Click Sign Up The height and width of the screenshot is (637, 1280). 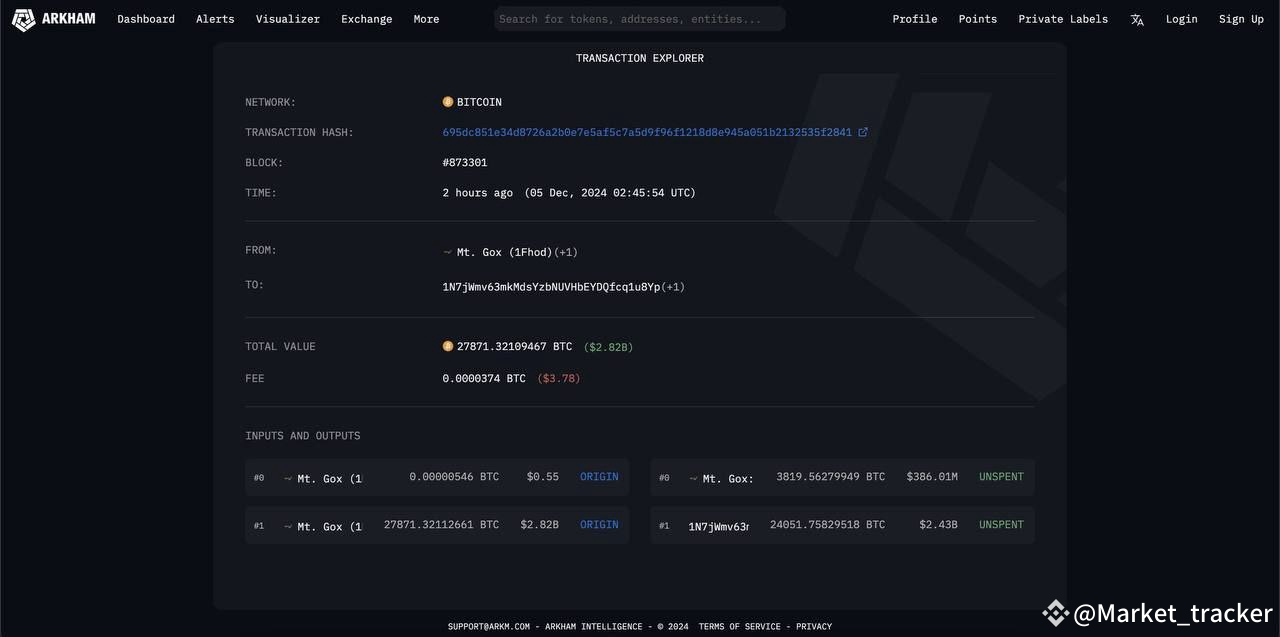coord(1241,19)
